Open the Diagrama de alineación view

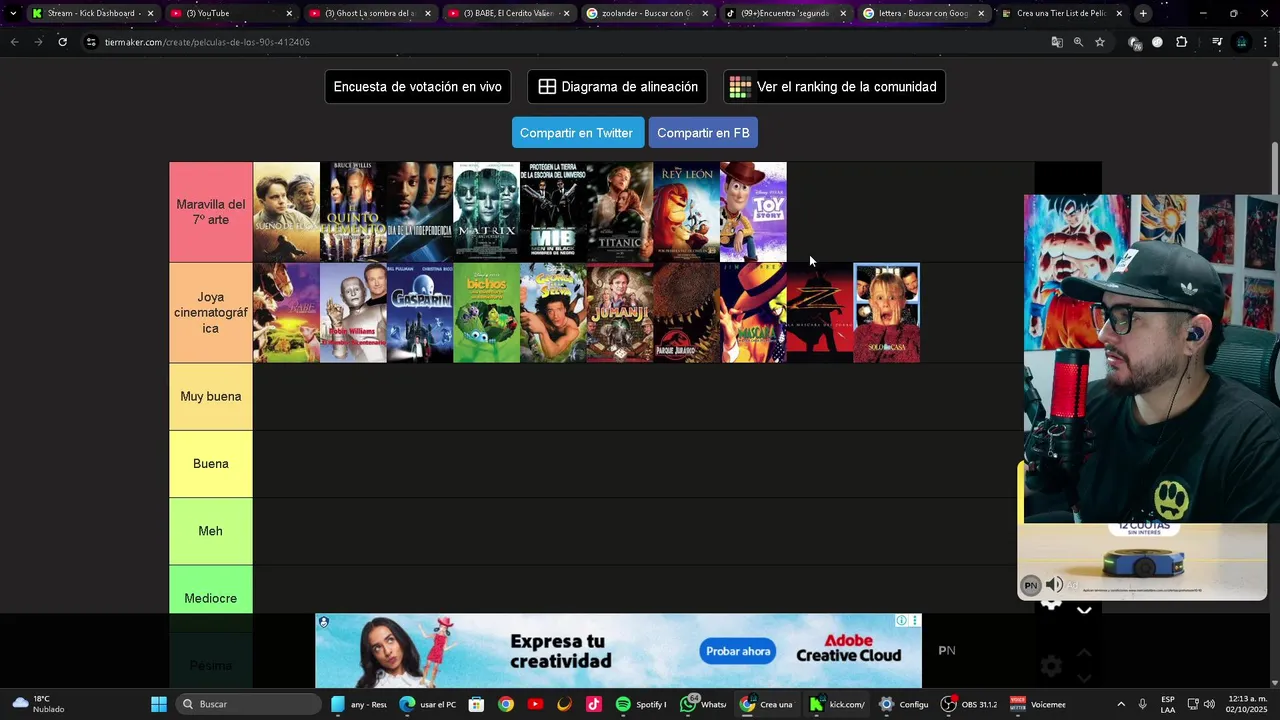[x=617, y=87]
